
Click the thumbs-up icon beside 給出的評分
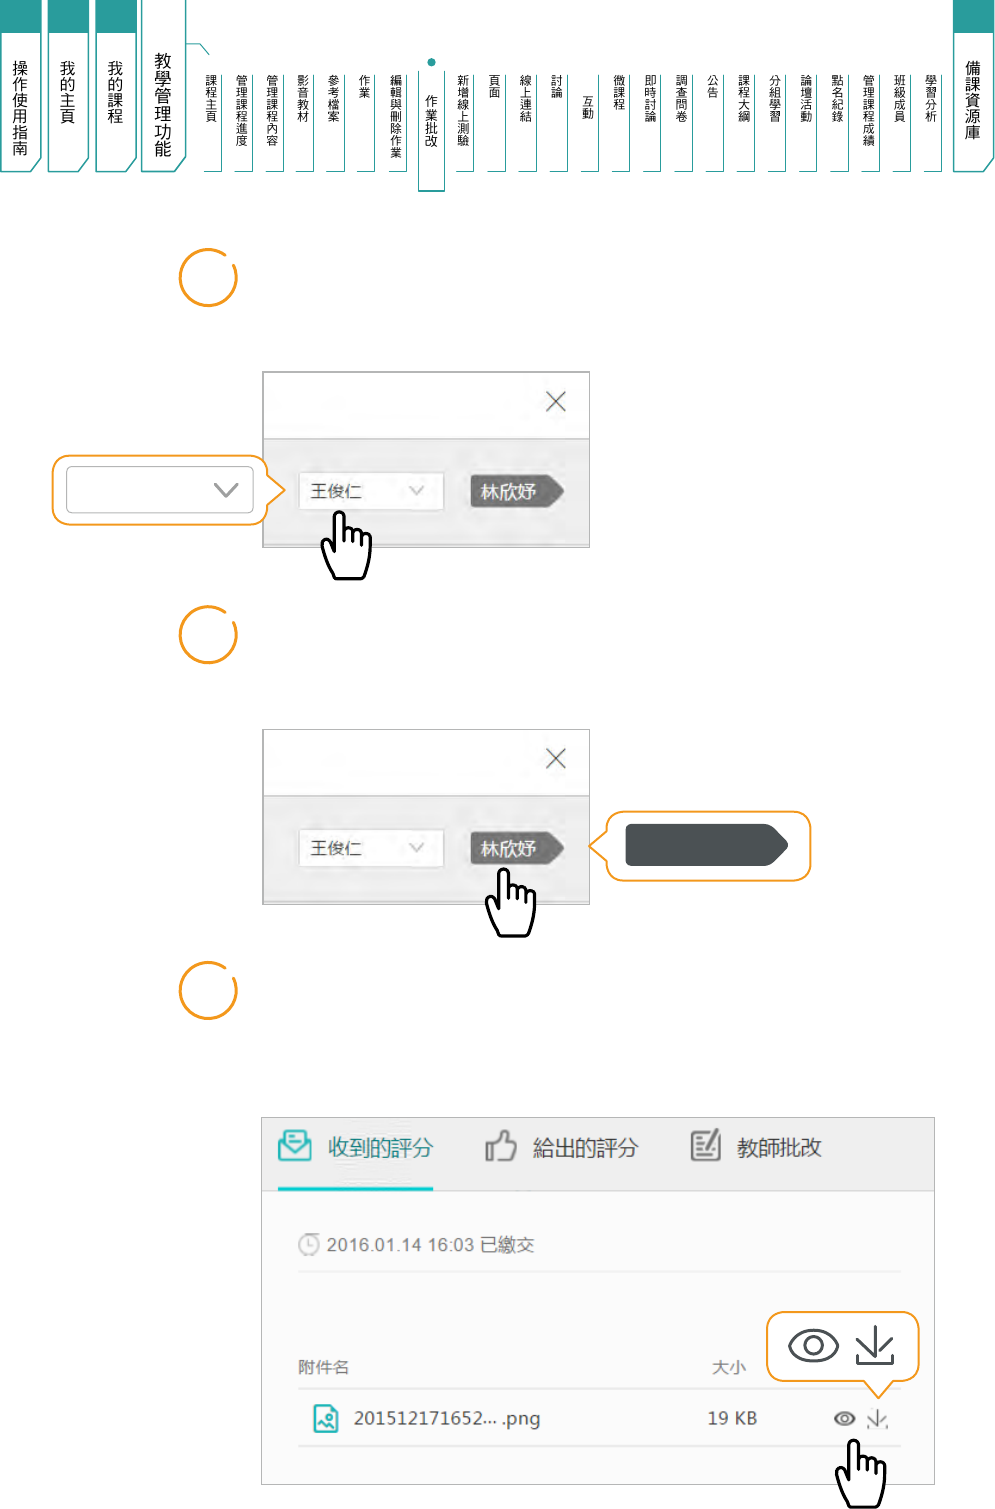(x=500, y=1146)
